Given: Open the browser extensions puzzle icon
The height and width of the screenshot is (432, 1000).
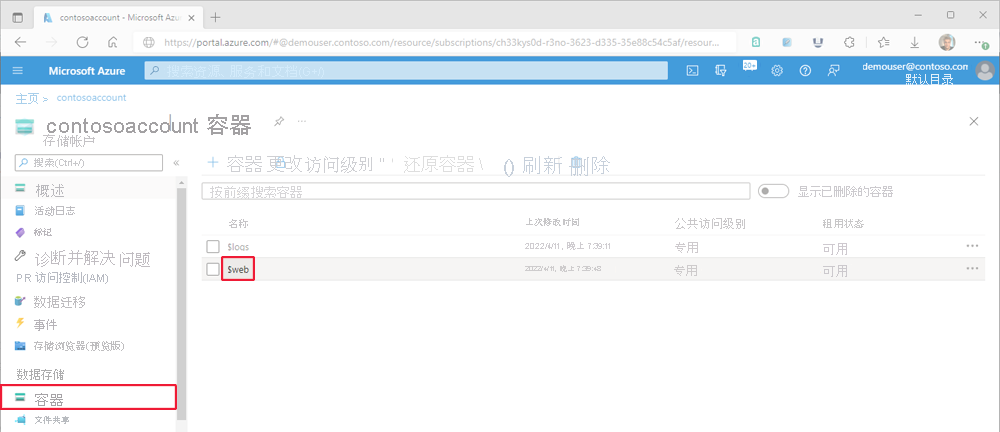Looking at the screenshot, I should point(849,42).
